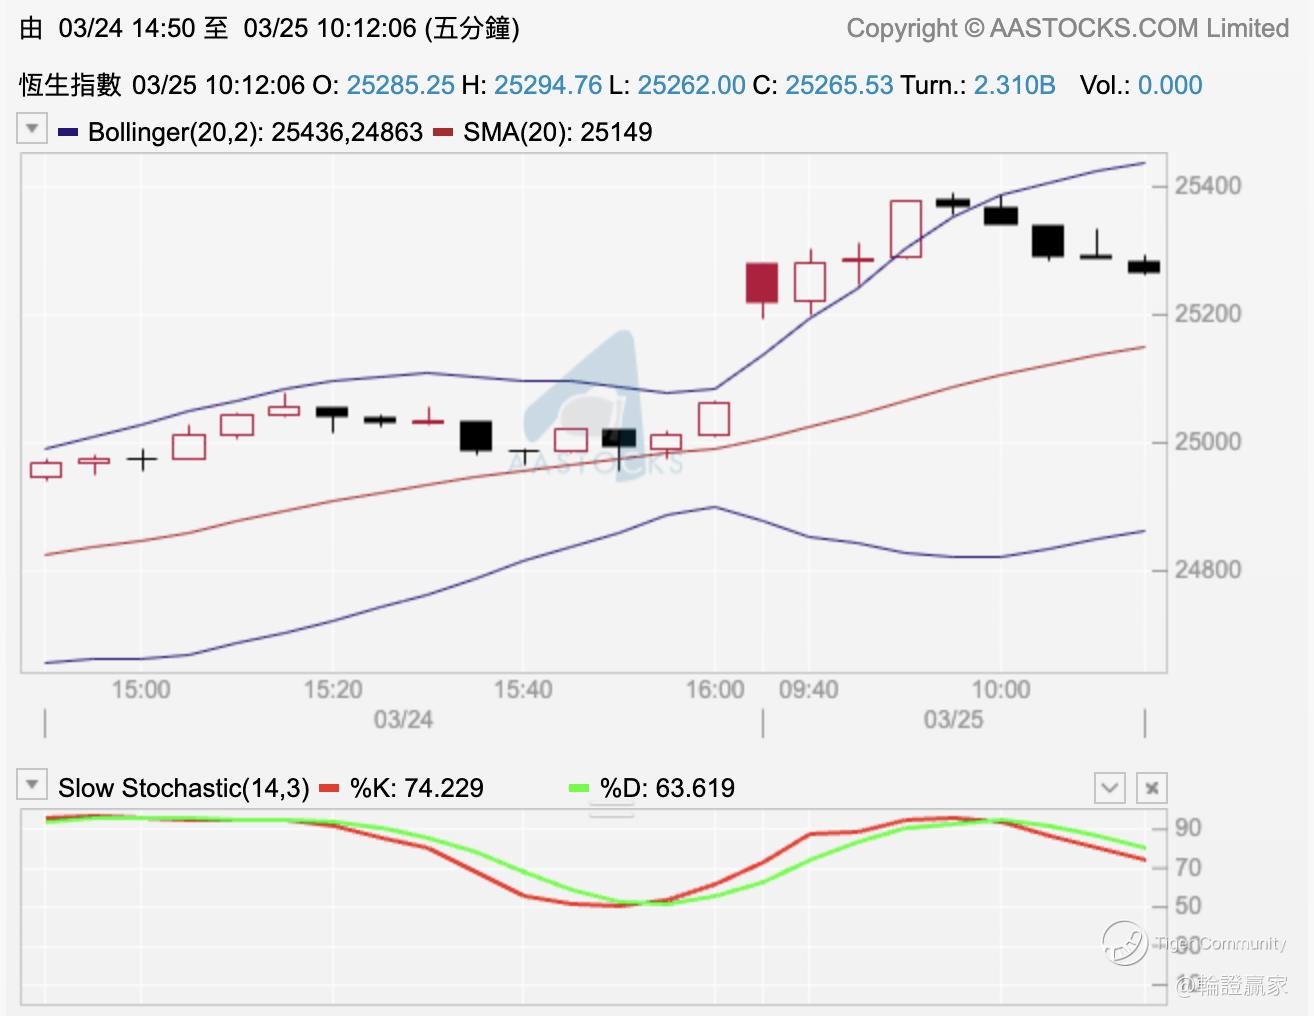Click the date range header text

click(x=270, y=28)
